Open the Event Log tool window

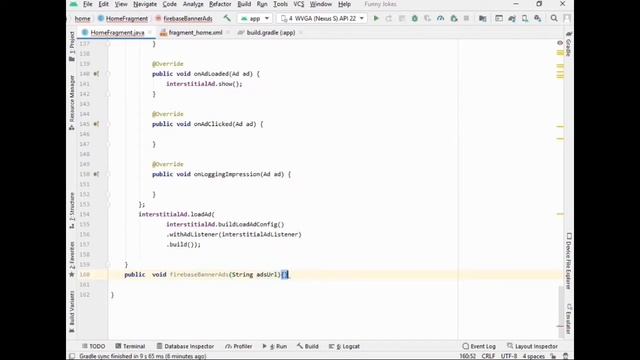point(479,346)
